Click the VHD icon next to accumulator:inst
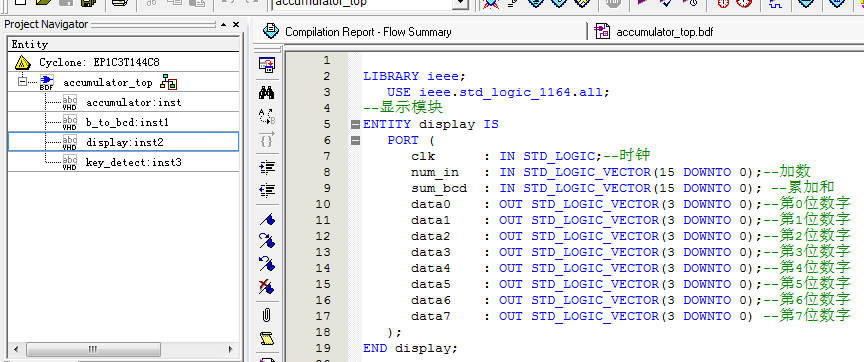 70,102
